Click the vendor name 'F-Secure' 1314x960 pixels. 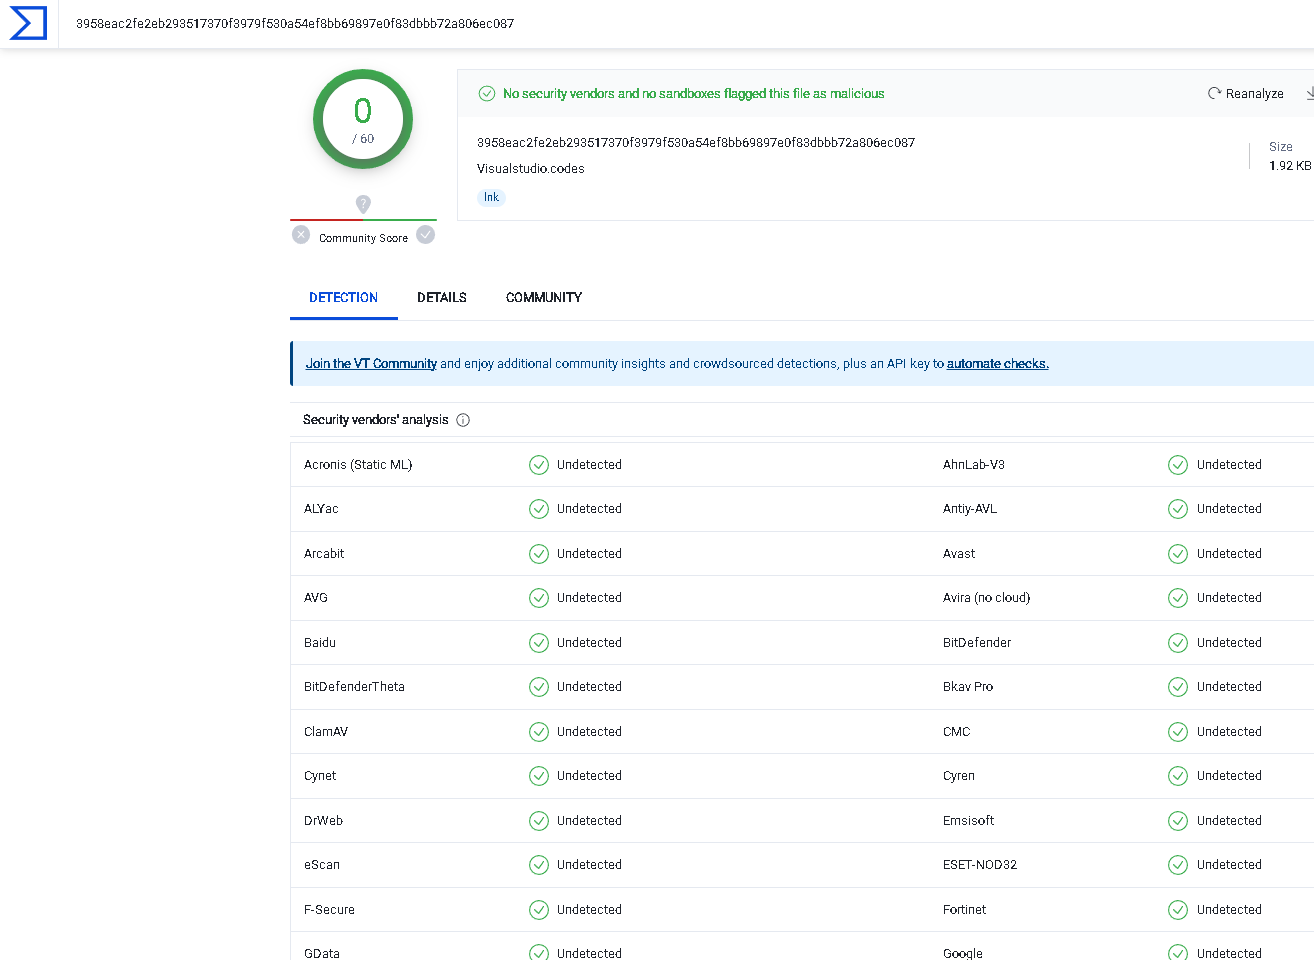click(330, 910)
